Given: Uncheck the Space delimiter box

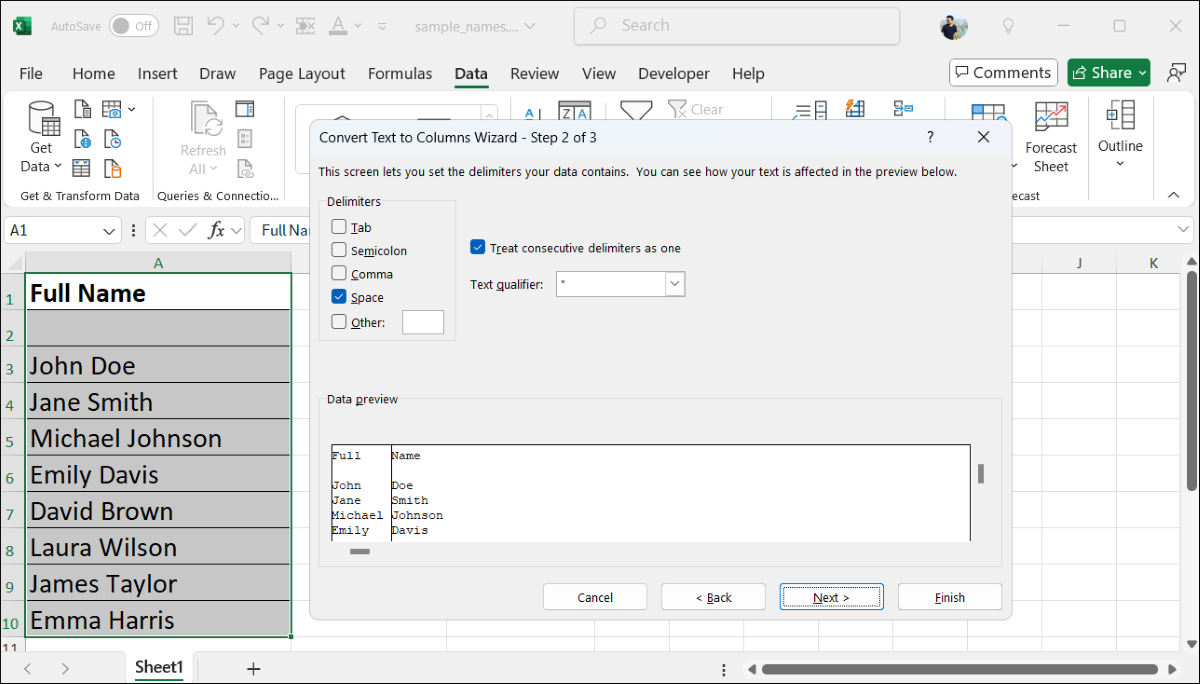Looking at the screenshot, I should point(339,297).
